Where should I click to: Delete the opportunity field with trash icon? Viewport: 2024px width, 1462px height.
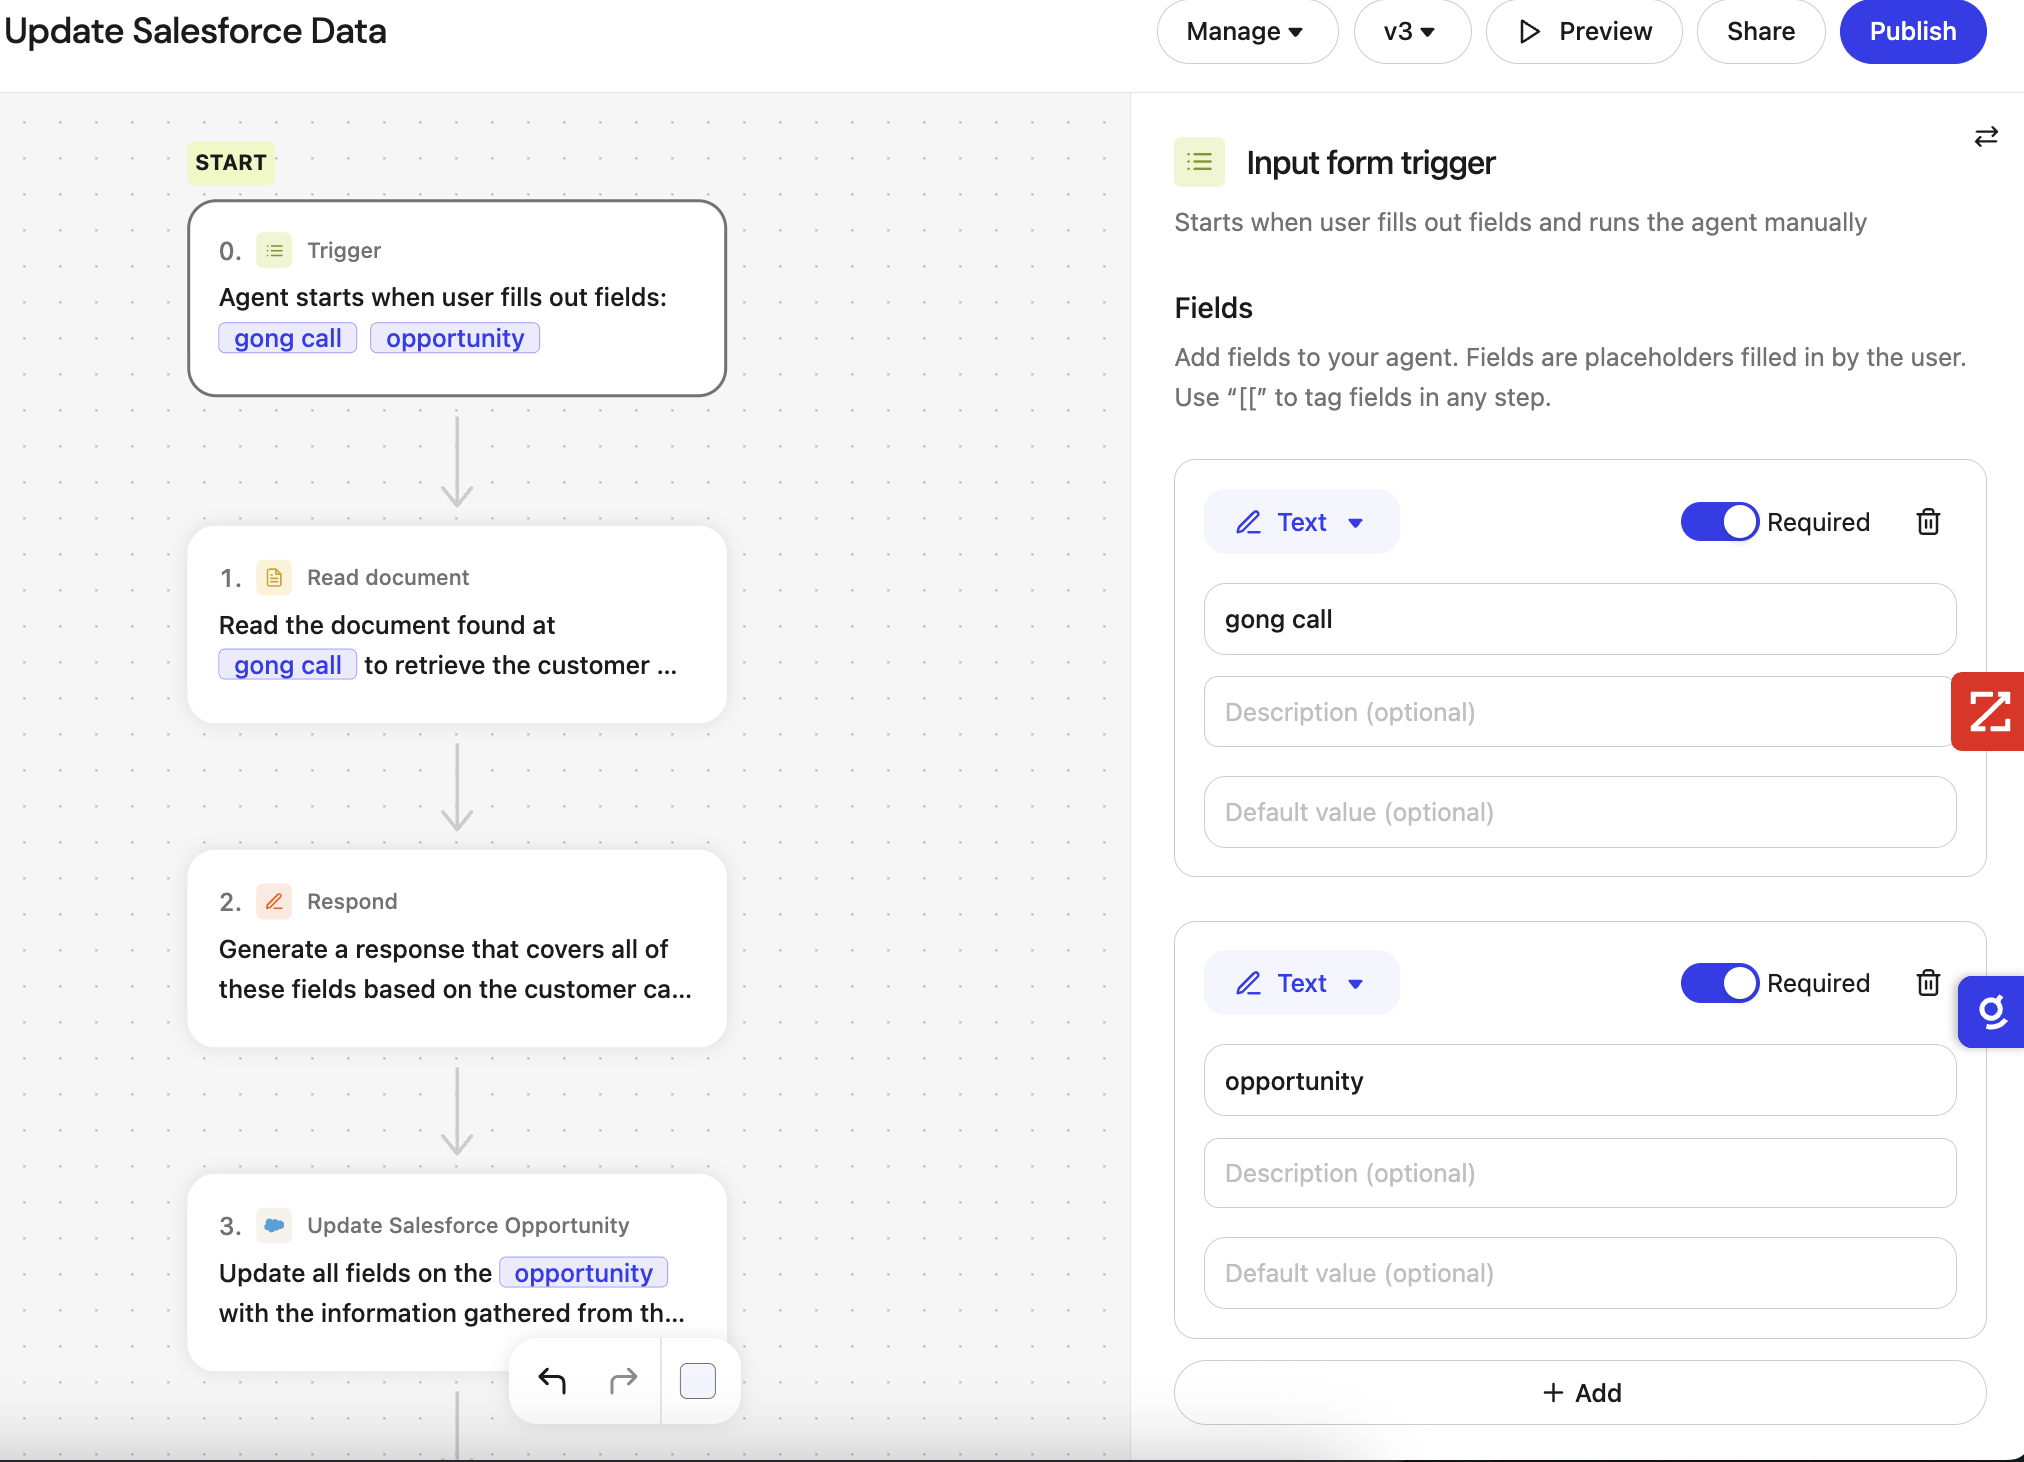coord(1928,983)
